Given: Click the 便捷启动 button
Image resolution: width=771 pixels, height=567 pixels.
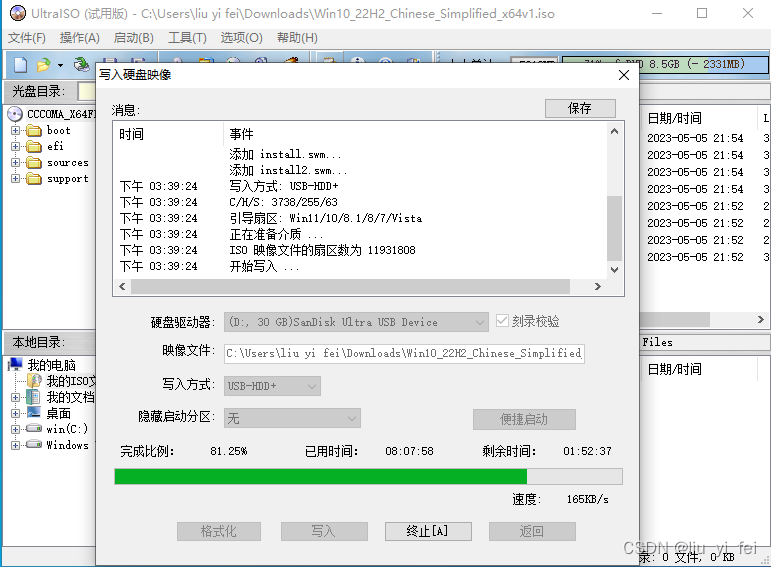Looking at the screenshot, I should coord(524,419).
